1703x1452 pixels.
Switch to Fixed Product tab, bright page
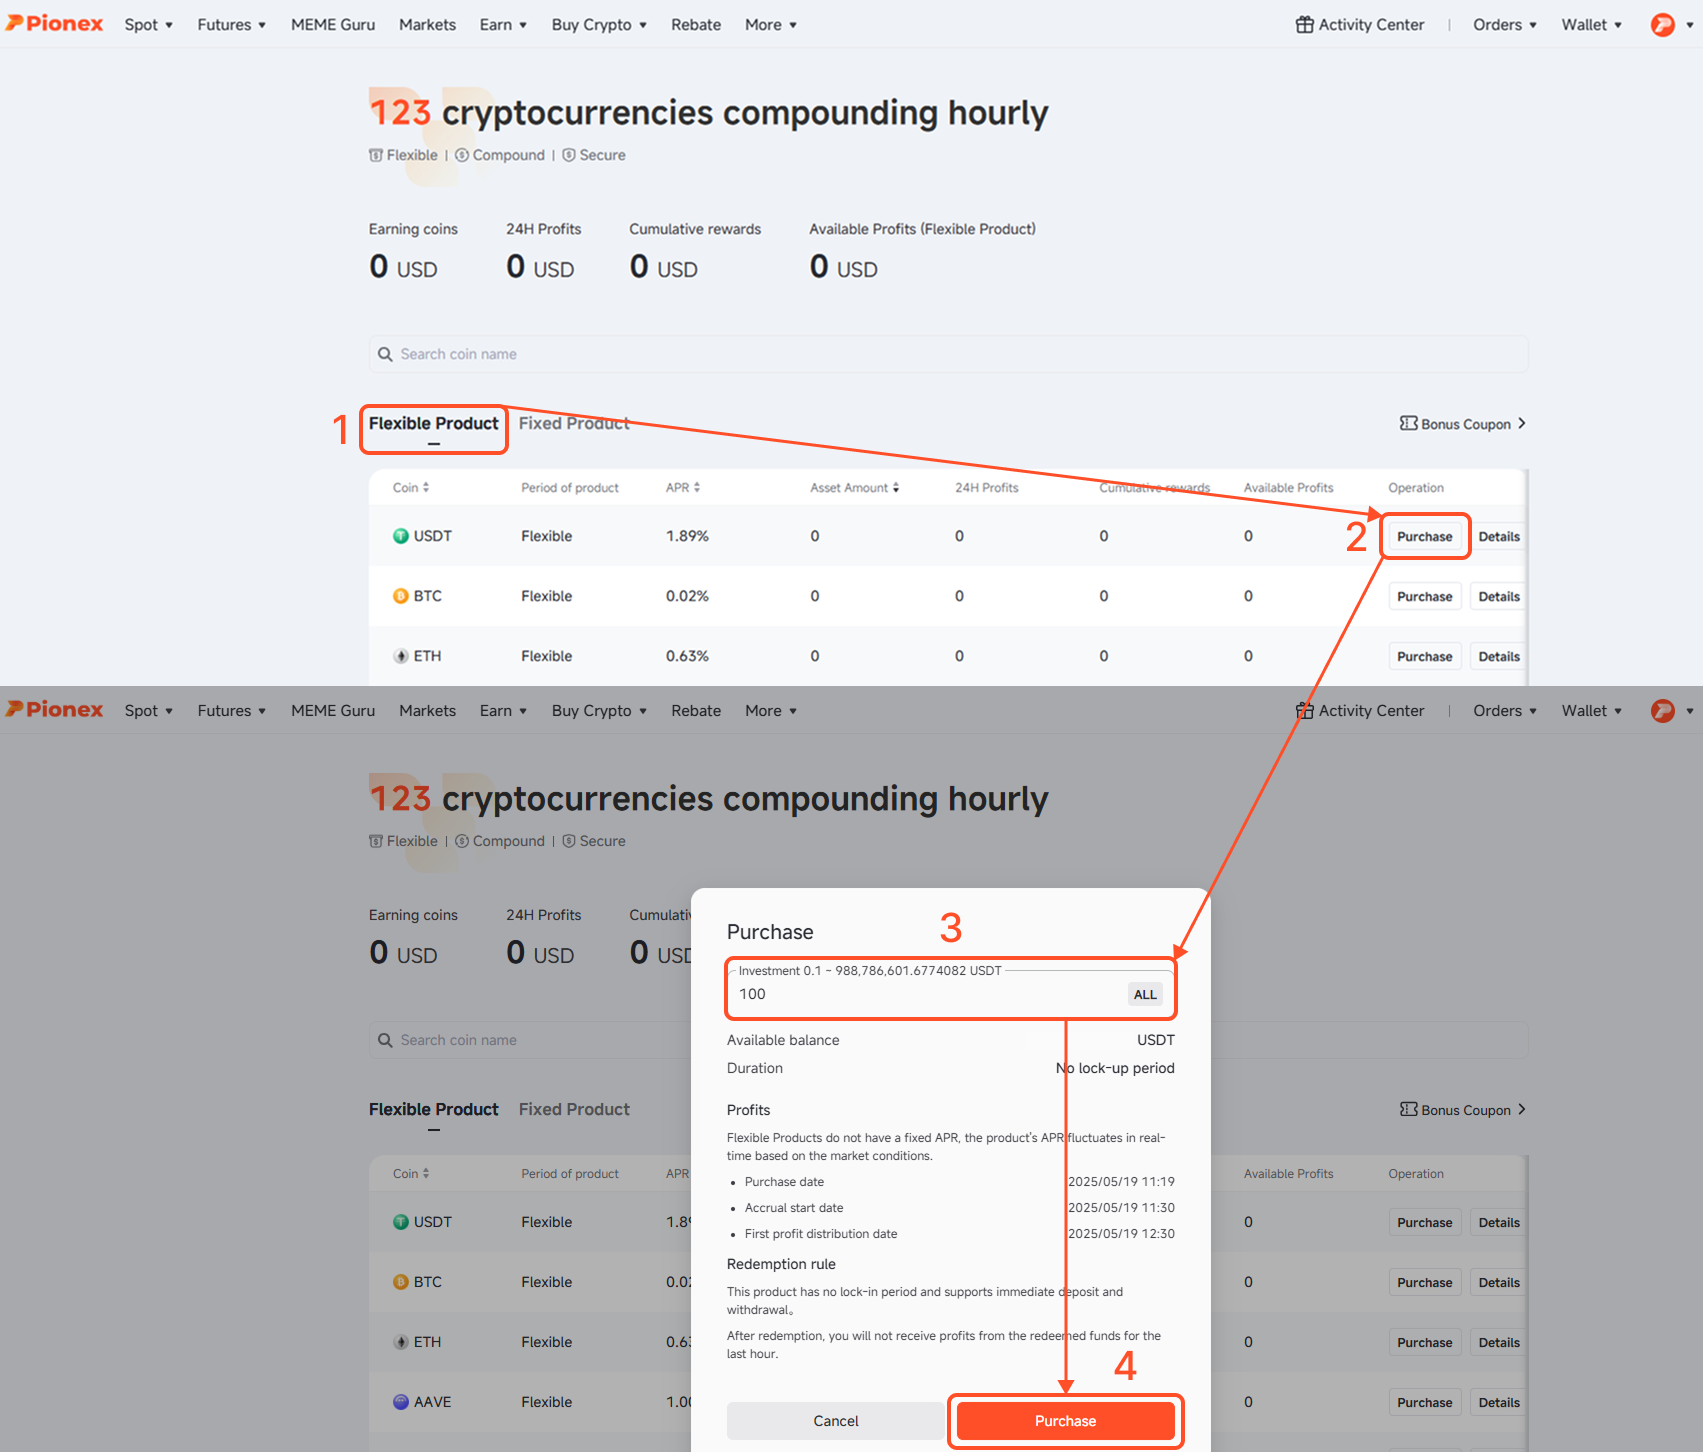[574, 423]
